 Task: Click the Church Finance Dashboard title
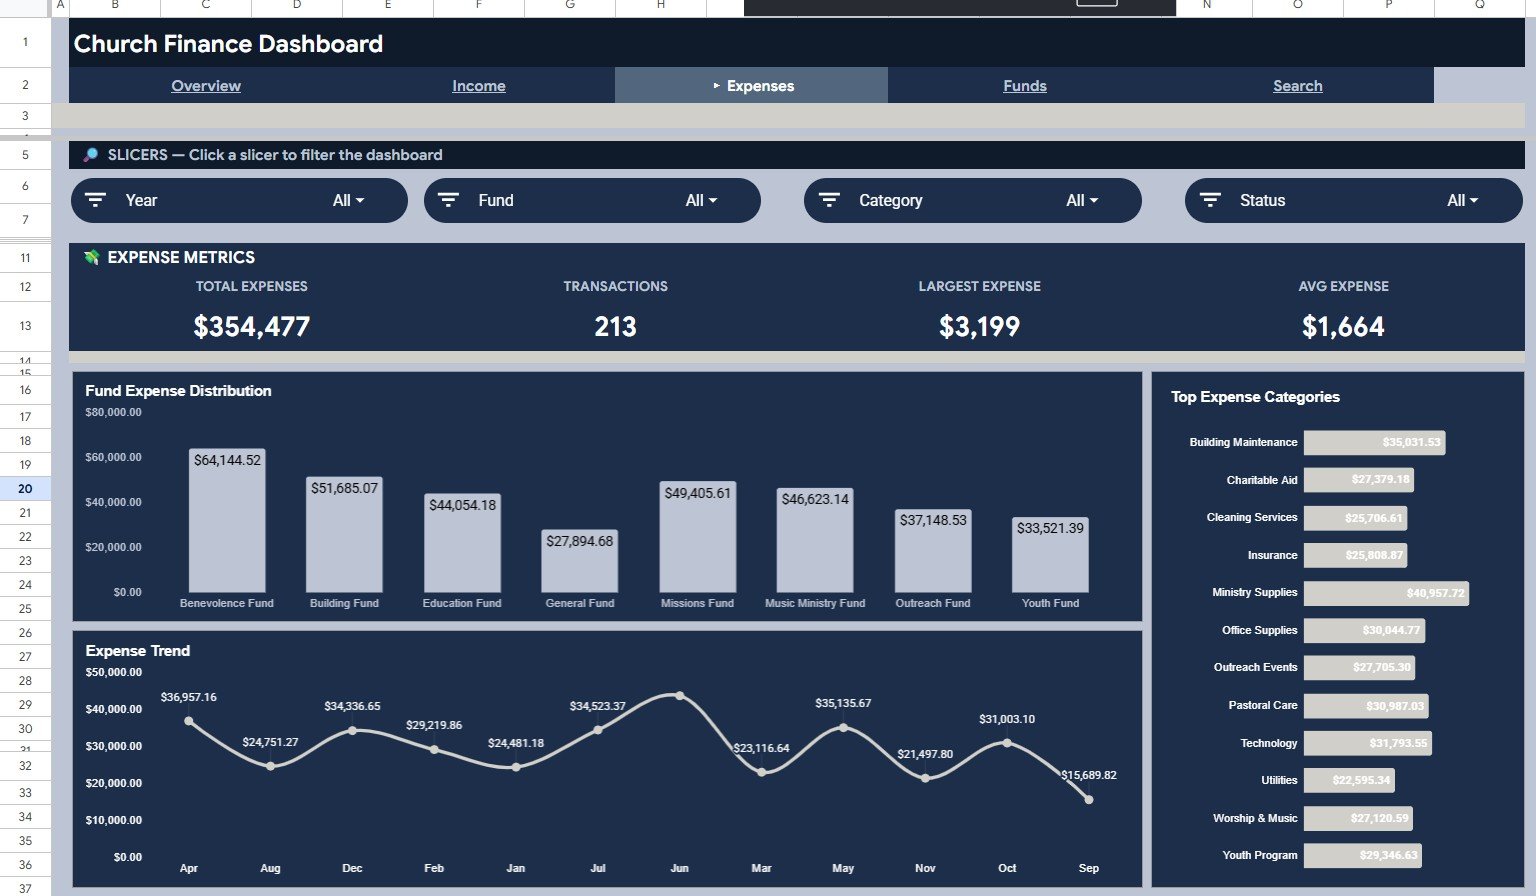(228, 44)
